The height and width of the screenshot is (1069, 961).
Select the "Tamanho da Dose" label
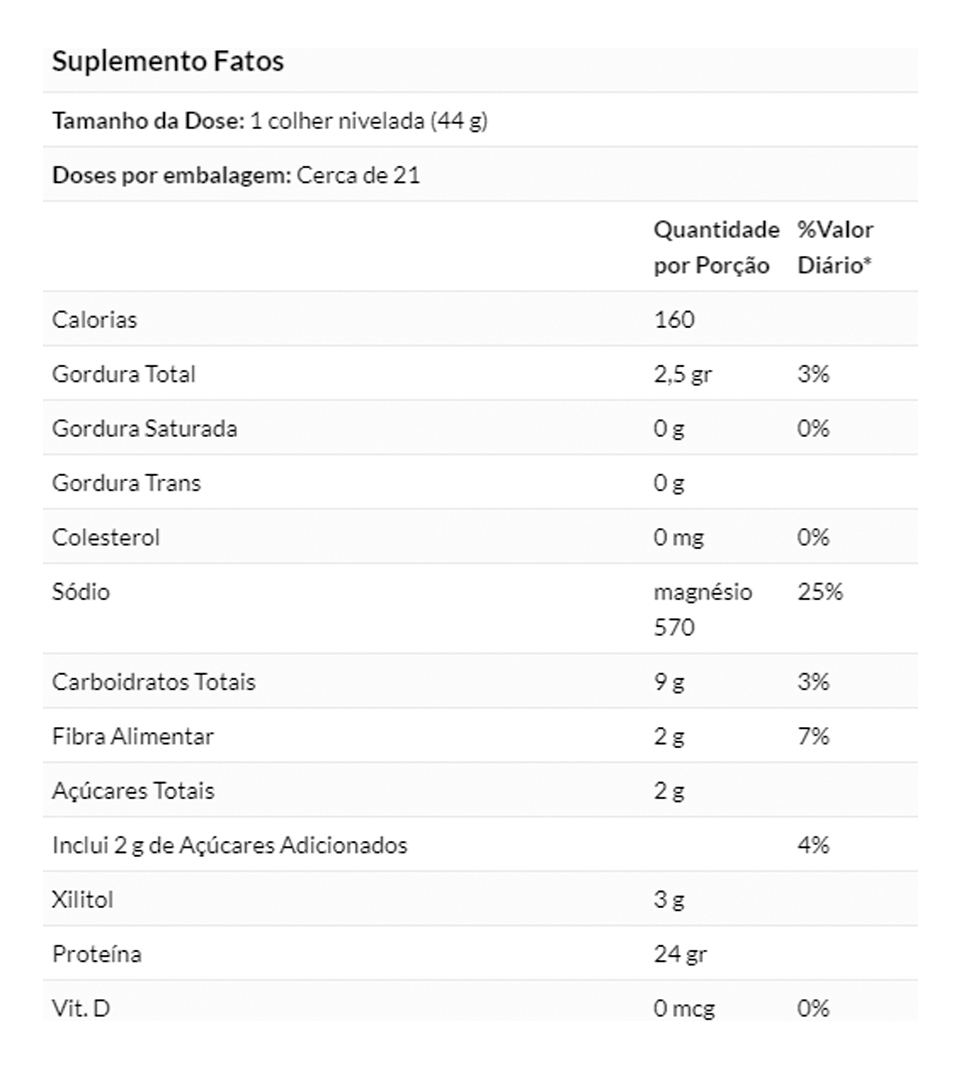tap(147, 121)
